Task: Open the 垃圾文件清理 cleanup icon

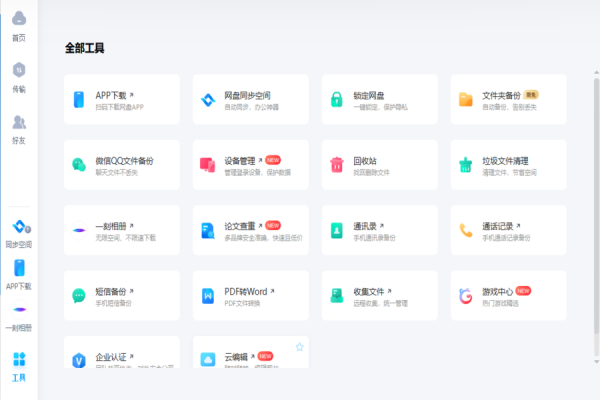Action: coord(466,164)
